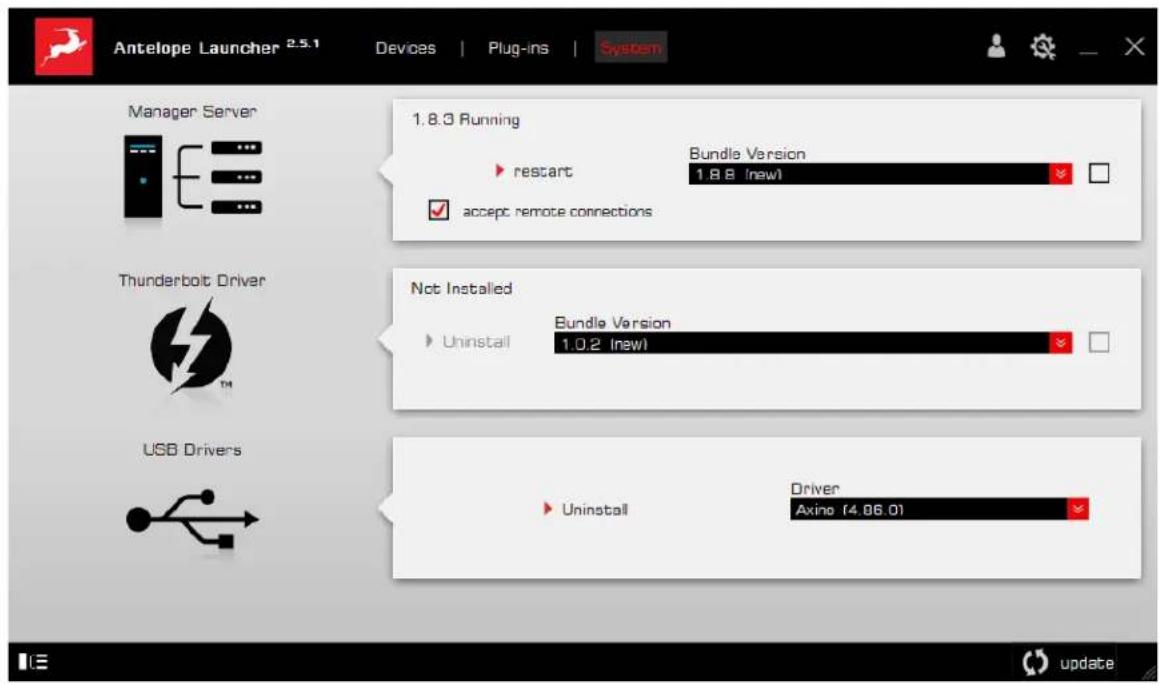Open the Manager Server Bundle Version dropdown

tap(880, 174)
